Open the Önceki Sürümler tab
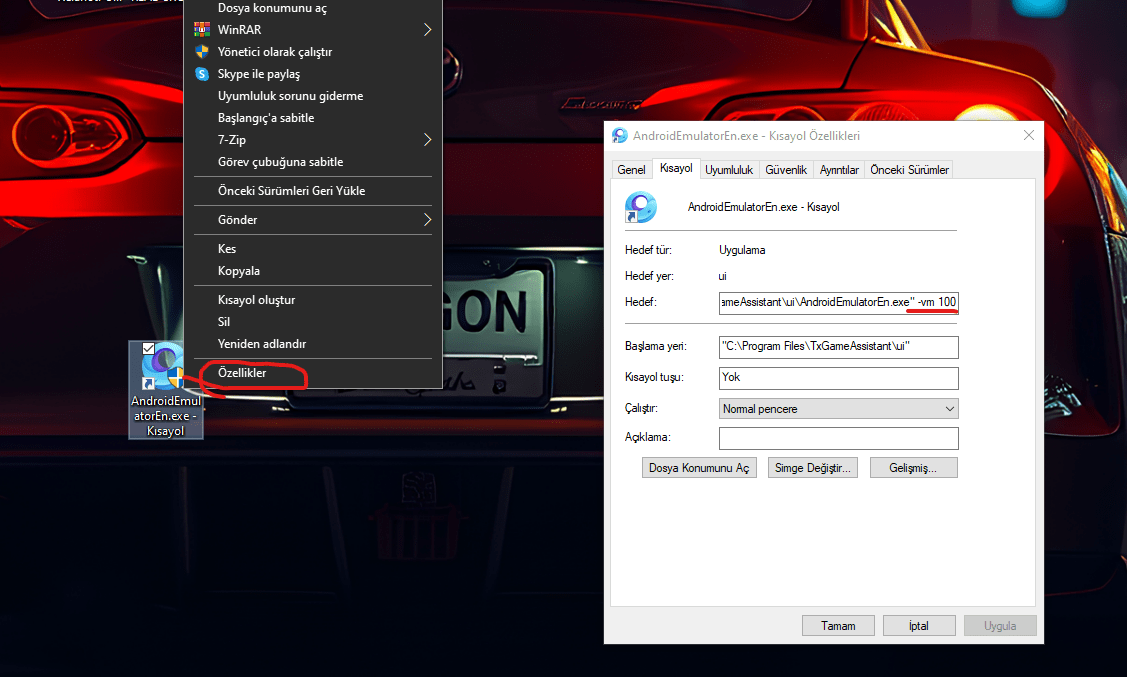Image resolution: width=1127 pixels, height=677 pixels. [x=909, y=170]
